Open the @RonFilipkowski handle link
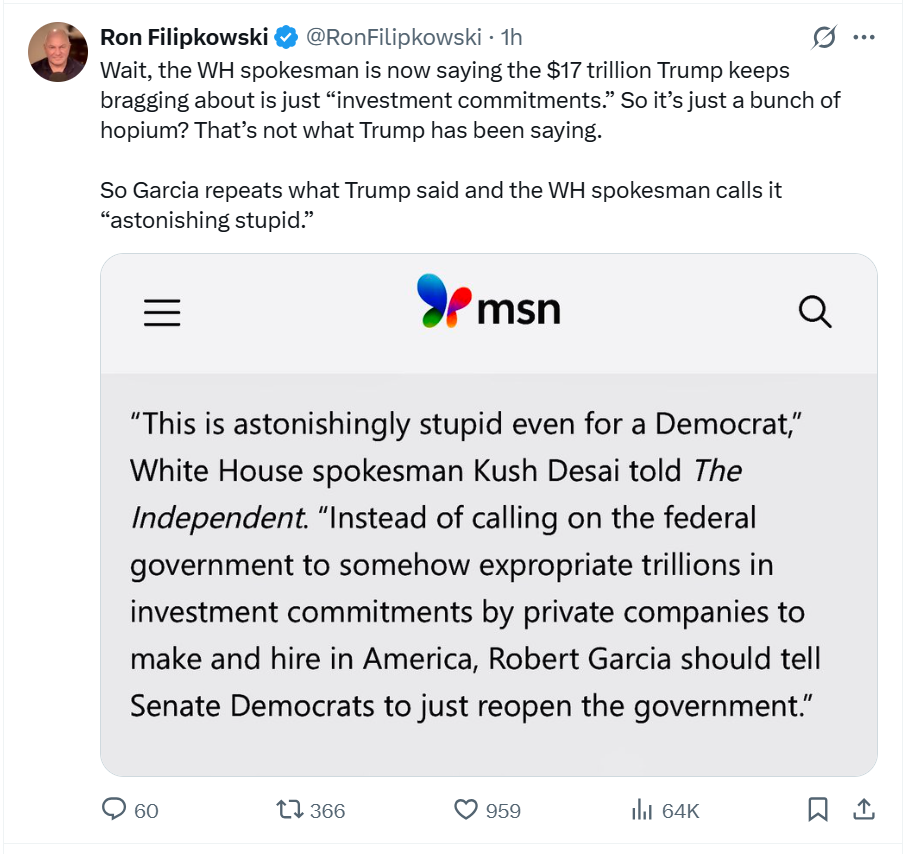Screen dimensions: 924x854 [x=395, y=38]
